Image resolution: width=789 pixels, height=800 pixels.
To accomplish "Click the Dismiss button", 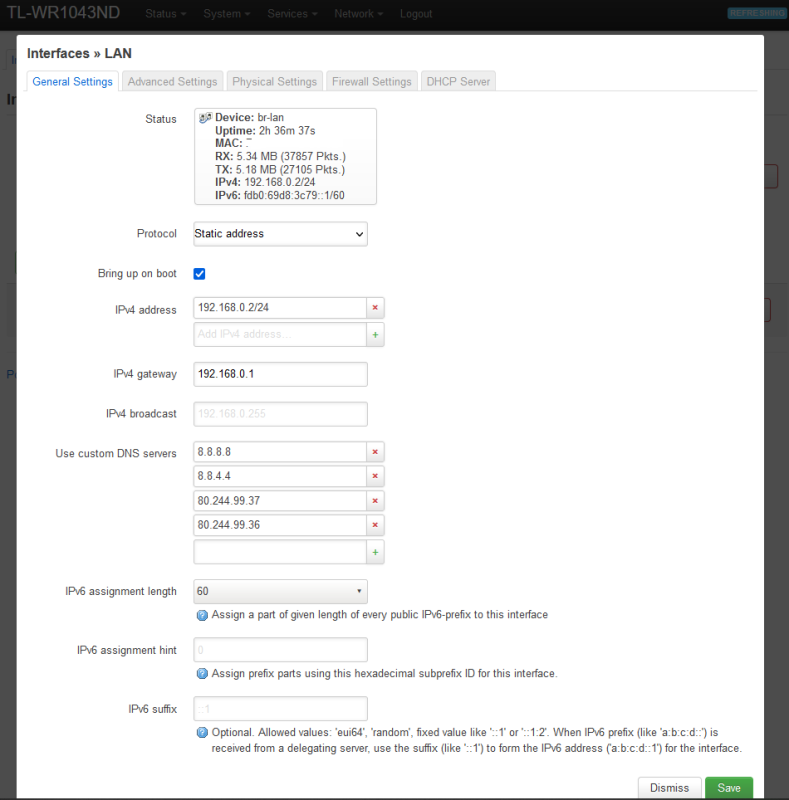I will (670, 788).
